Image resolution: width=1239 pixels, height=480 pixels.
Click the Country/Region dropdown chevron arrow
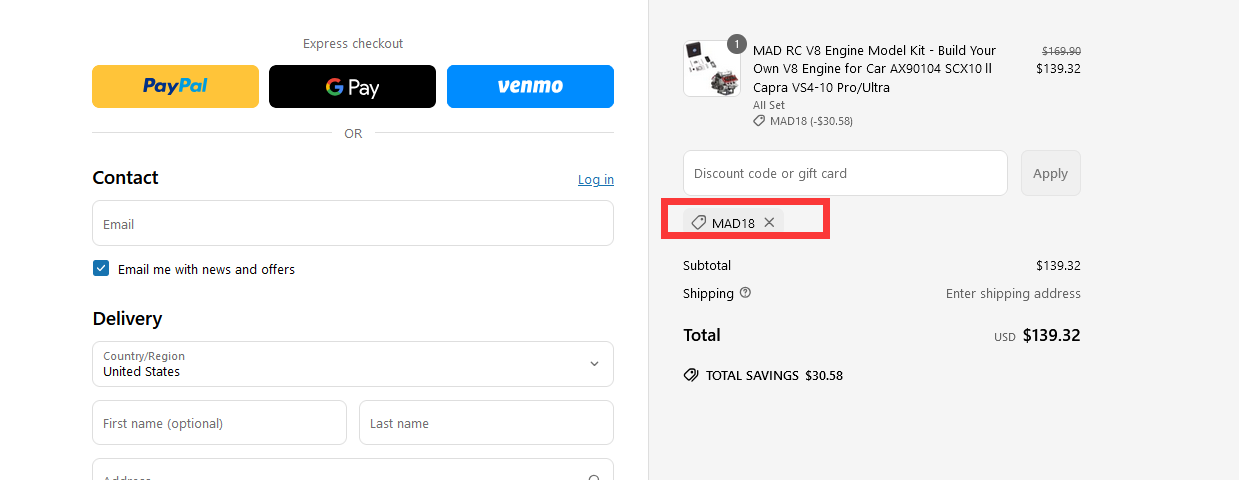(x=594, y=364)
